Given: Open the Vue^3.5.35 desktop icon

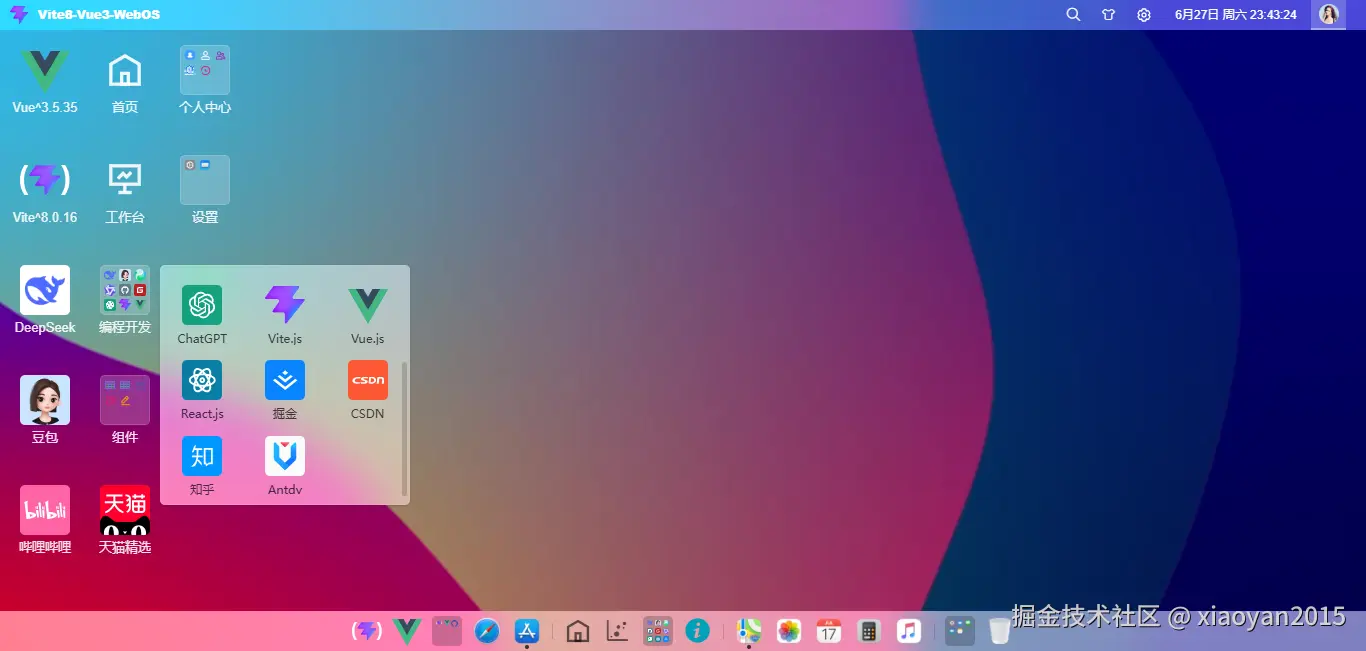Looking at the screenshot, I should (45, 70).
